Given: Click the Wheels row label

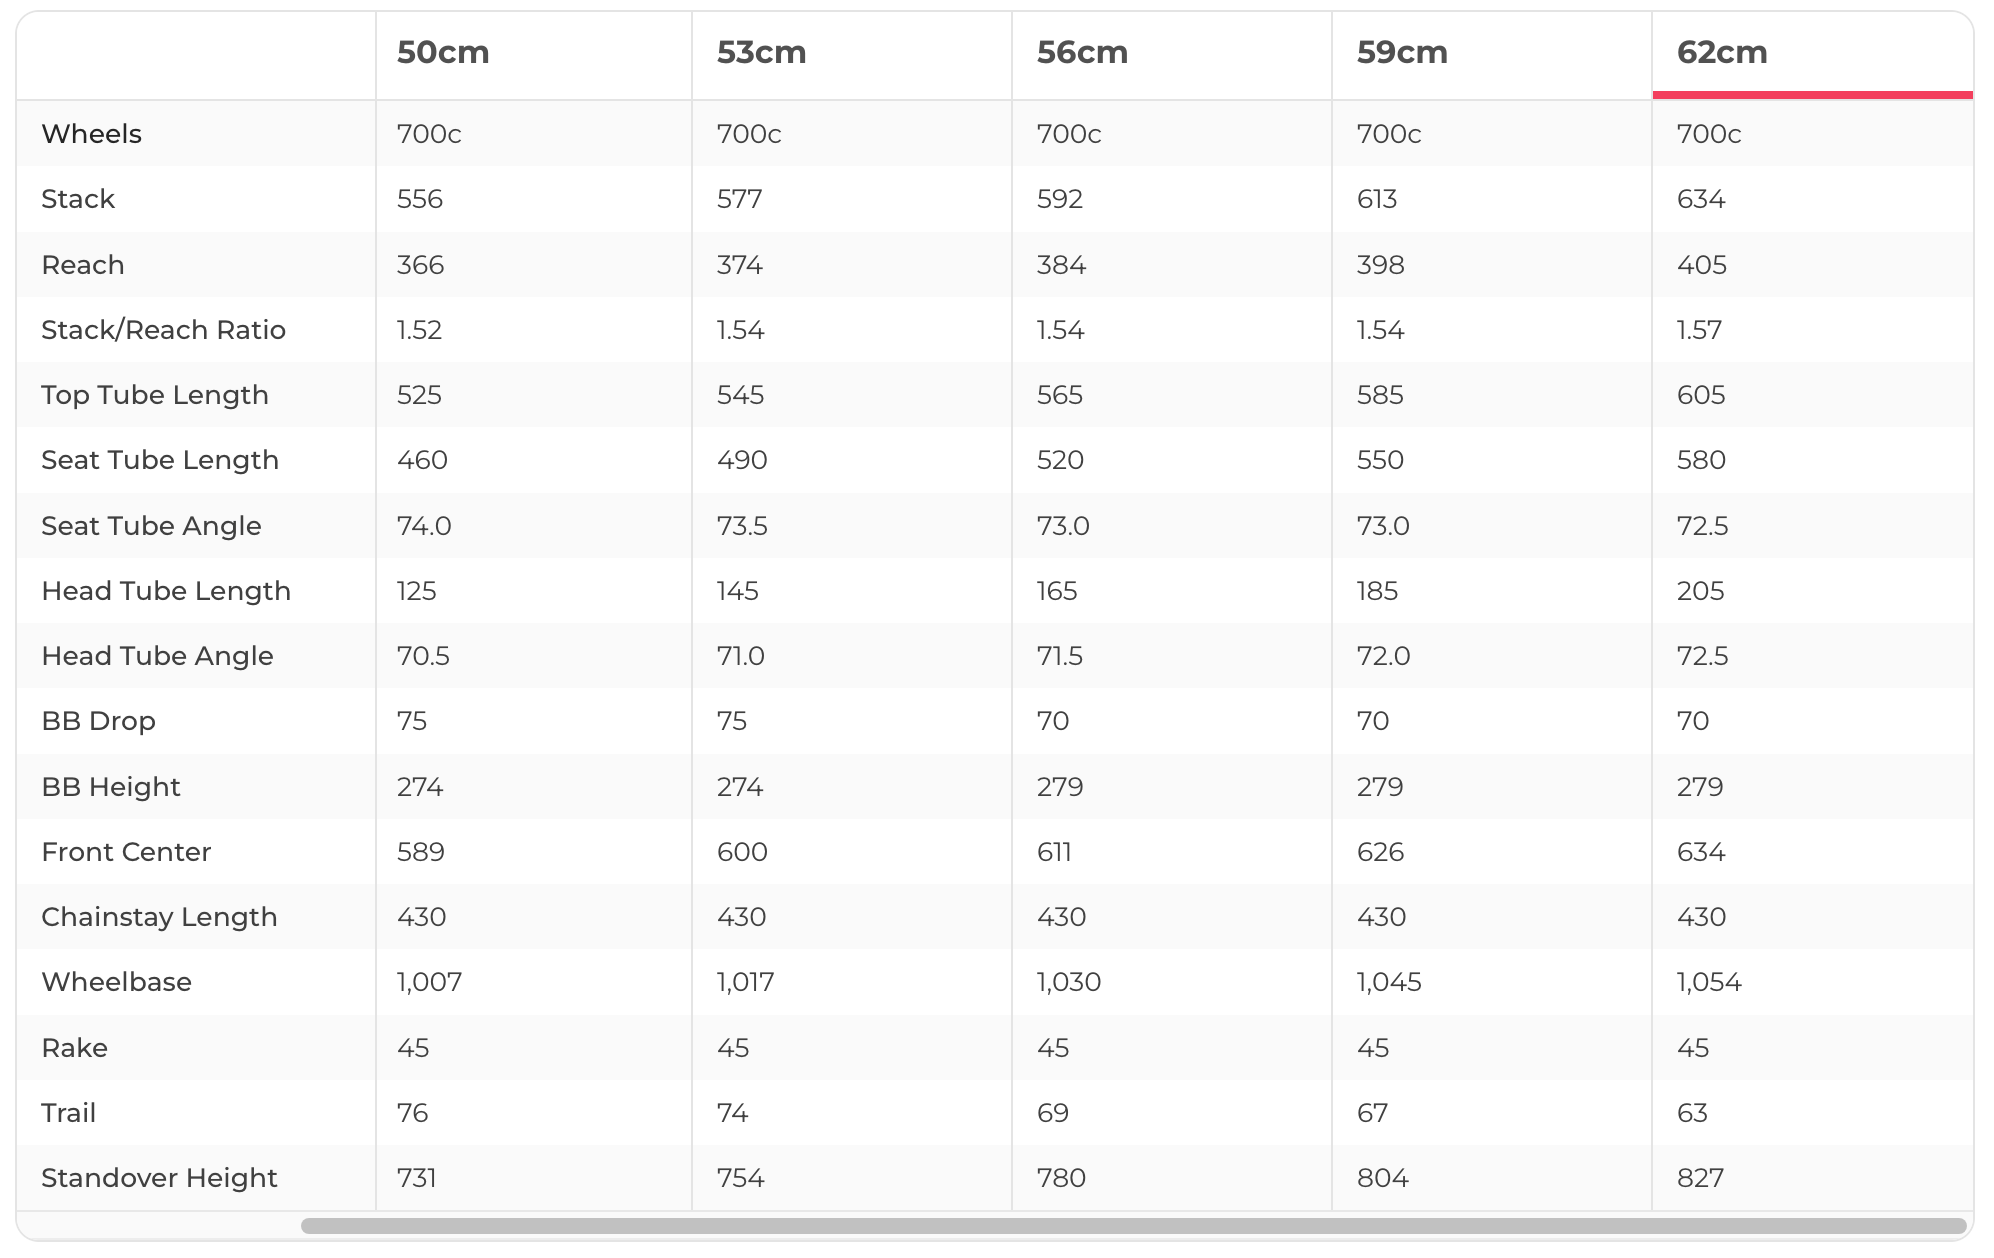Looking at the screenshot, I should tap(91, 134).
